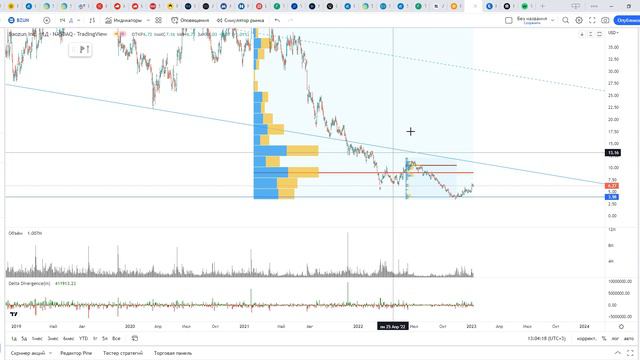Image resolution: width=640 pixels, height=360 pixels.
Task: Click the blue 3.98 price label
Action: tap(612, 197)
